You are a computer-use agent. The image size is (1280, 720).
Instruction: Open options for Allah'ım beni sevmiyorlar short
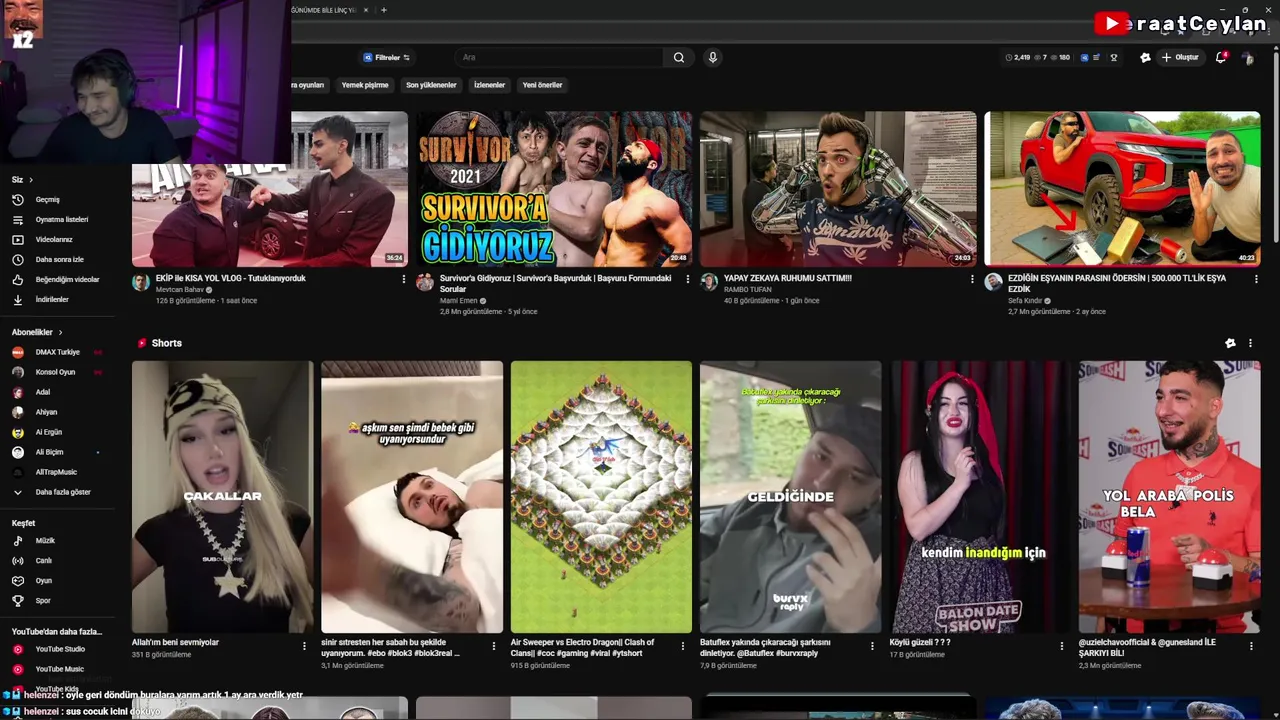click(x=304, y=646)
